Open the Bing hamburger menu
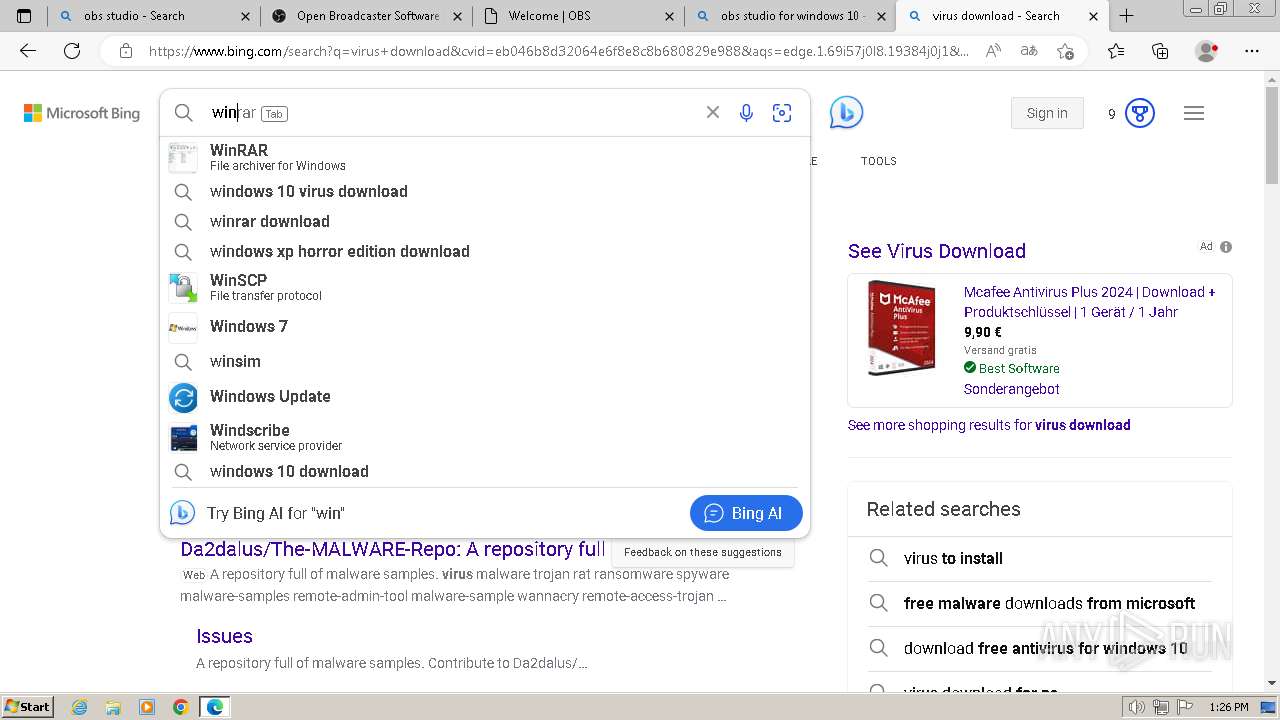This screenshot has width=1280, height=720. click(1194, 113)
